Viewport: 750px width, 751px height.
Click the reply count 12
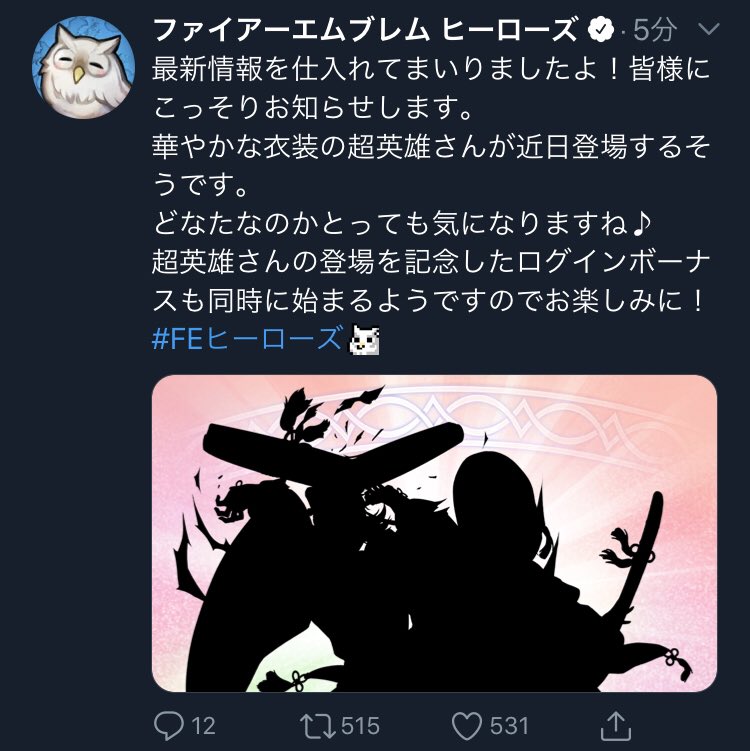click(204, 726)
